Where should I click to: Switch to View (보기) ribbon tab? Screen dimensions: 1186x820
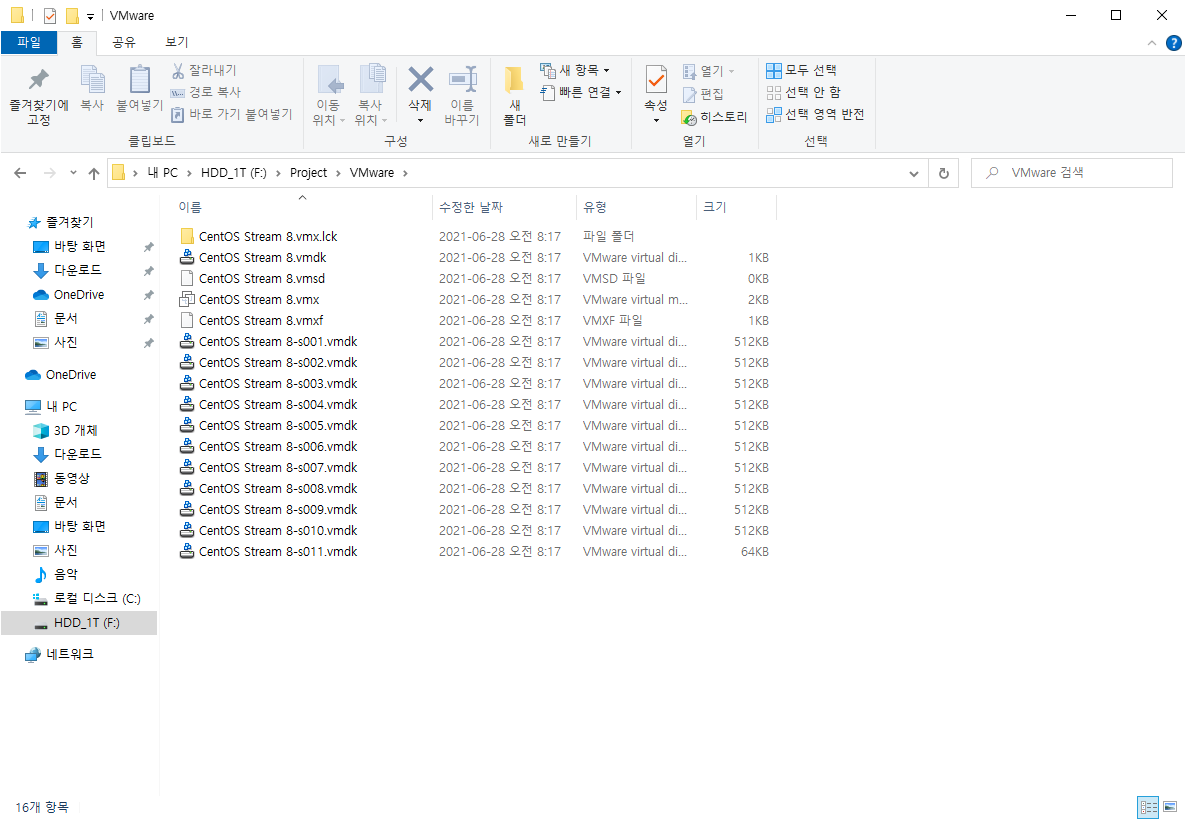176,42
